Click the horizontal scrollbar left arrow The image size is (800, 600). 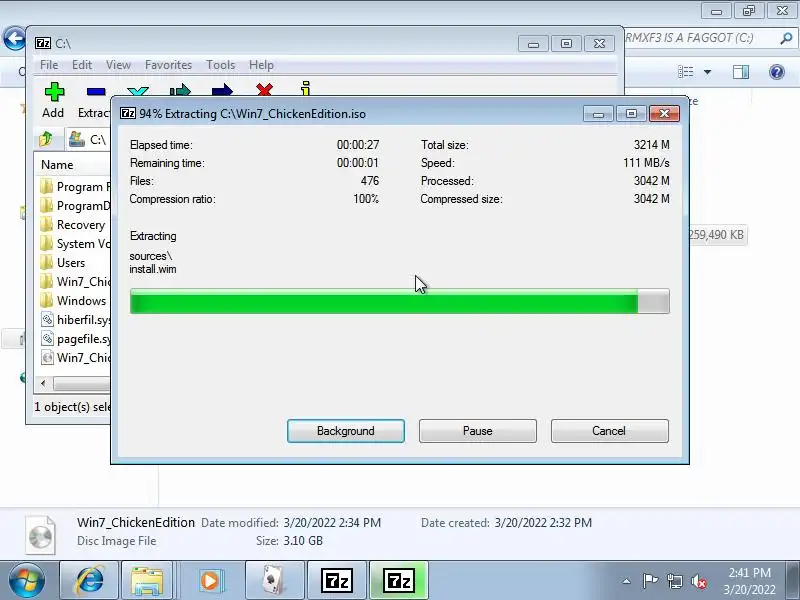pyautogui.click(x=43, y=383)
